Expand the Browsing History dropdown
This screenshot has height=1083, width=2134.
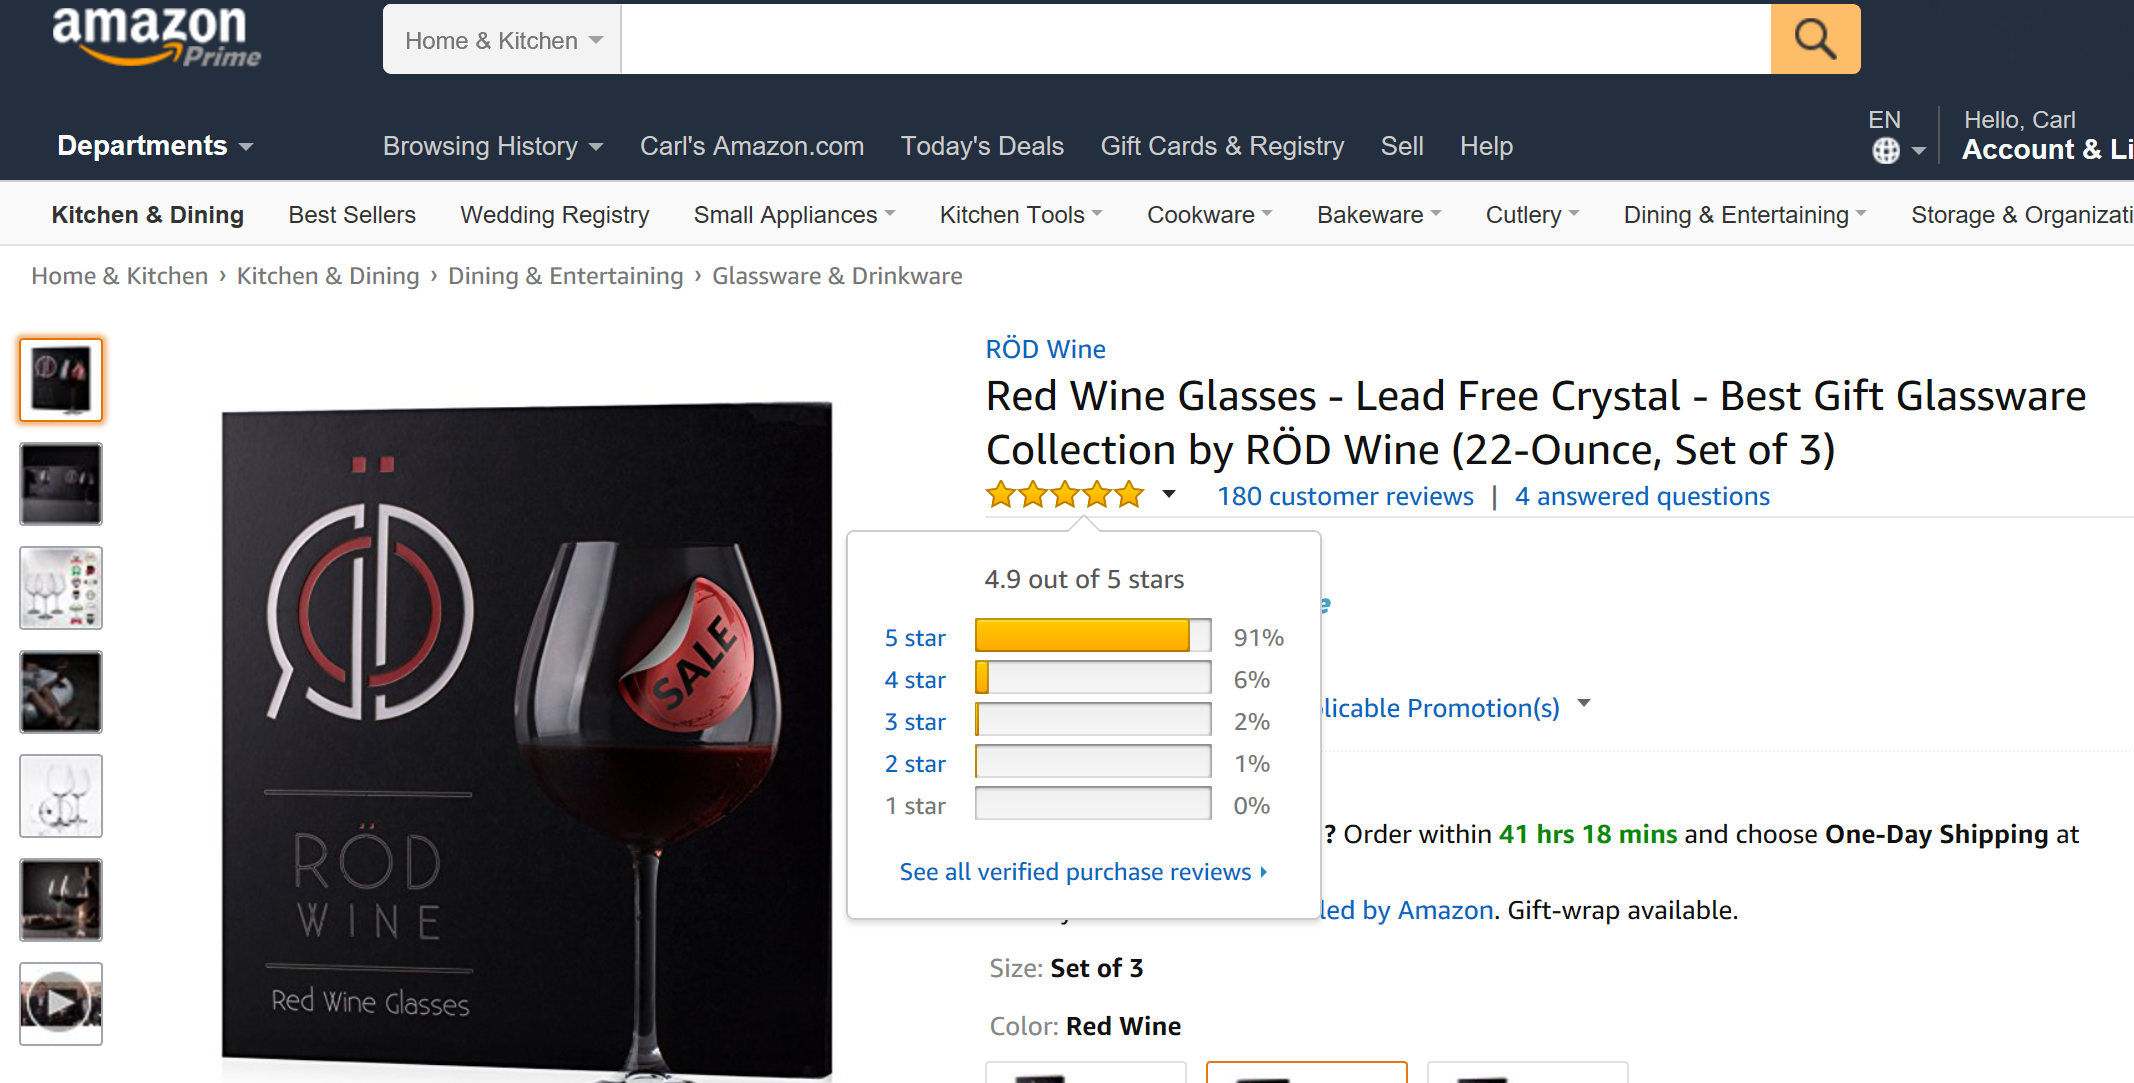click(x=493, y=146)
